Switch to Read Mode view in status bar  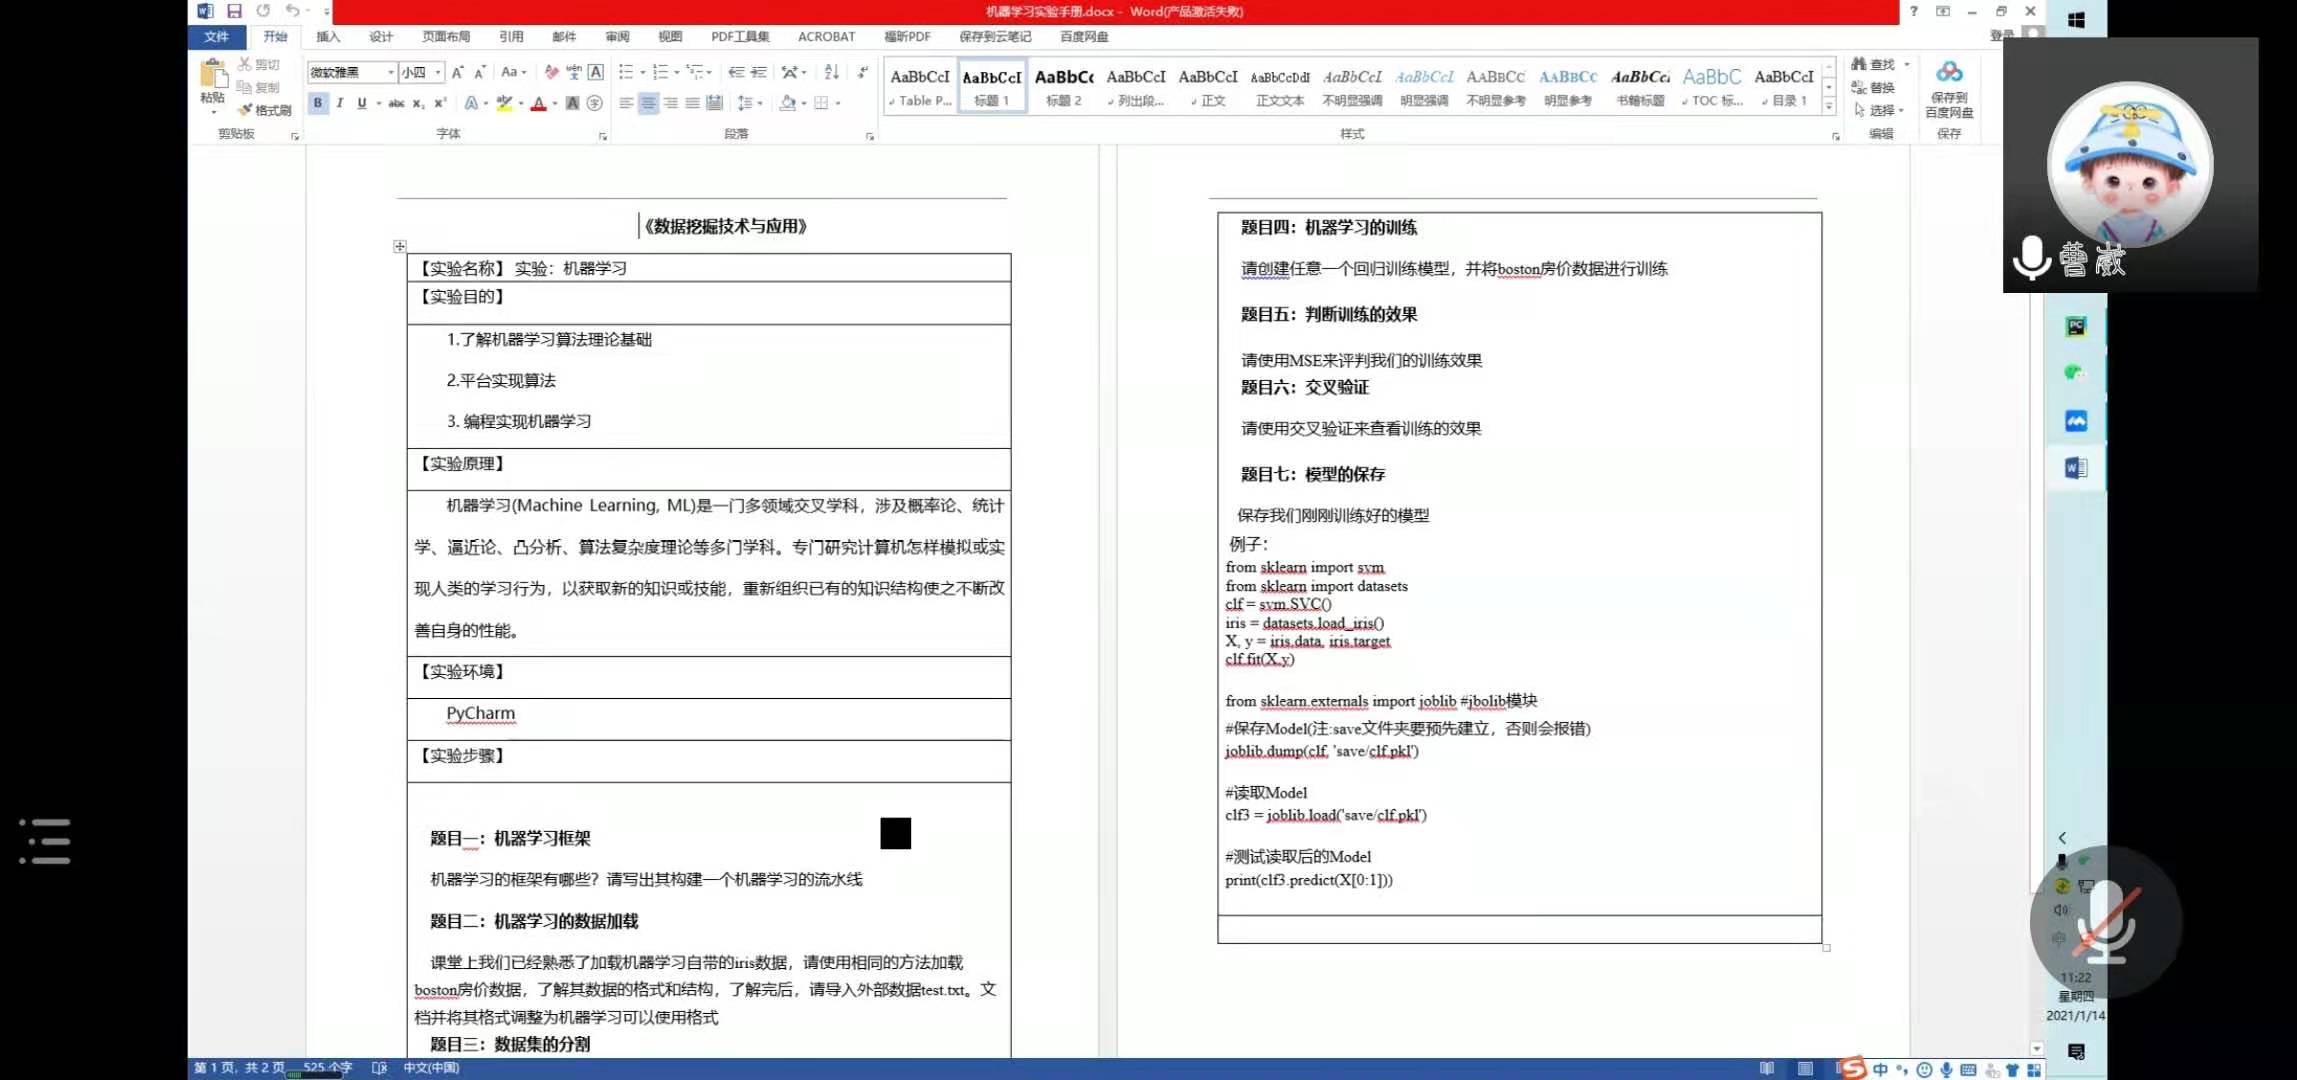pos(1767,1069)
